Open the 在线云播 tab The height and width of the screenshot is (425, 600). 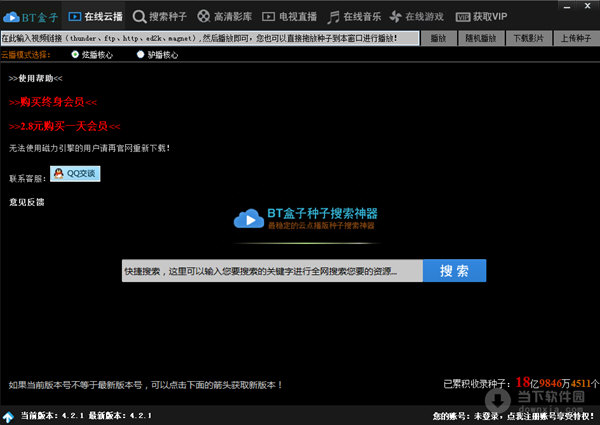click(x=95, y=16)
